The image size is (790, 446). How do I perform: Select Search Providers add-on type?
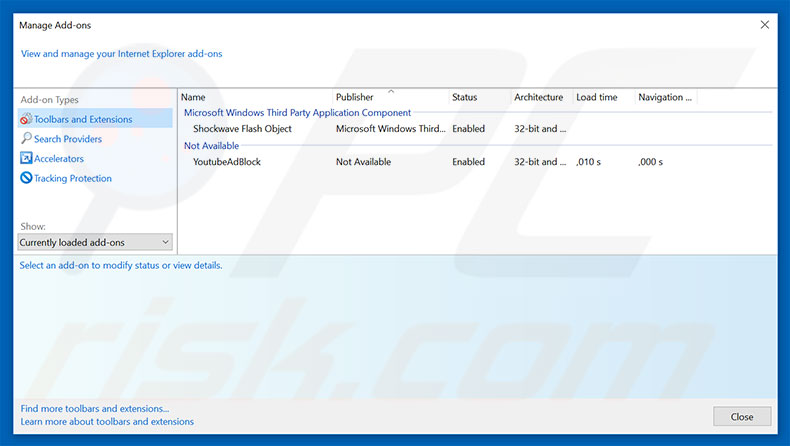pos(68,139)
